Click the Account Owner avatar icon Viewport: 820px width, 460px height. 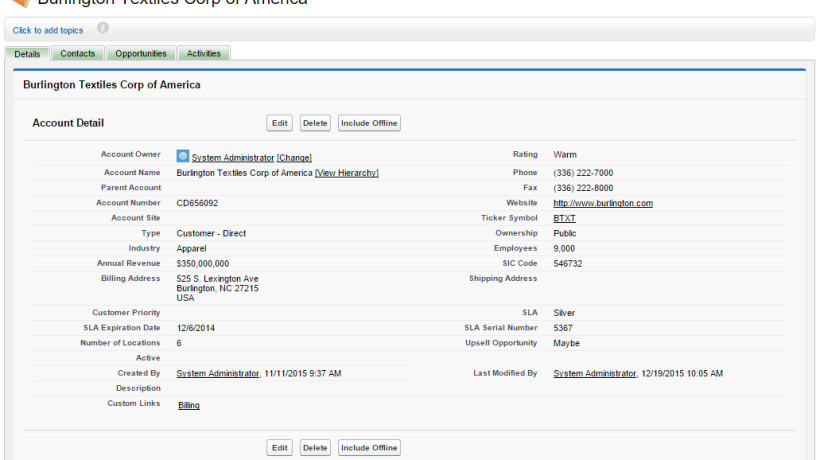pyautogui.click(x=182, y=156)
